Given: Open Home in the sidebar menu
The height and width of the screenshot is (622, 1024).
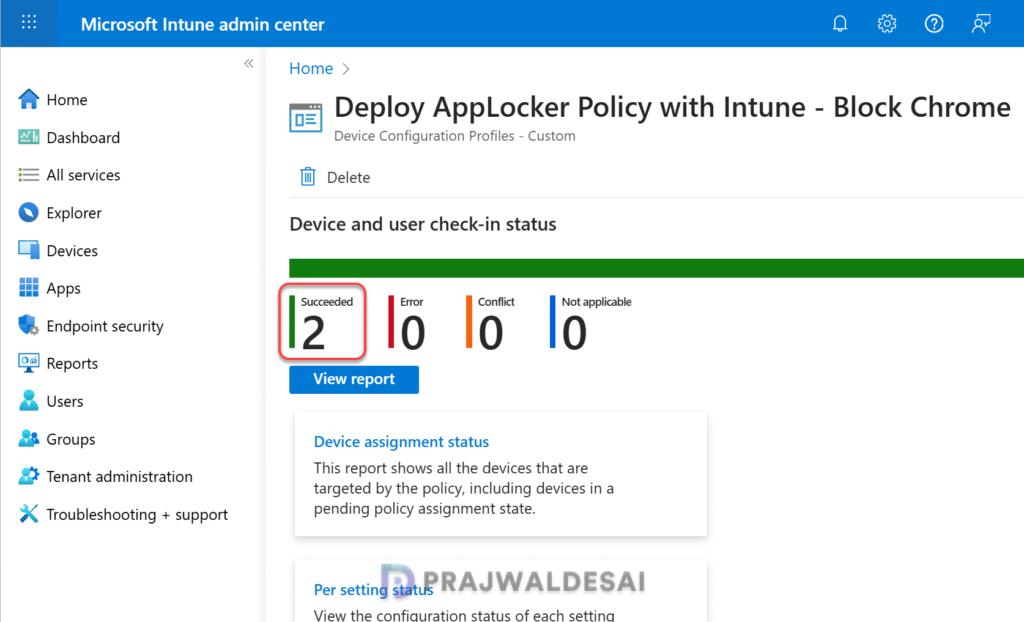Looking at the screenshot, I should click(x=67, y=100).
